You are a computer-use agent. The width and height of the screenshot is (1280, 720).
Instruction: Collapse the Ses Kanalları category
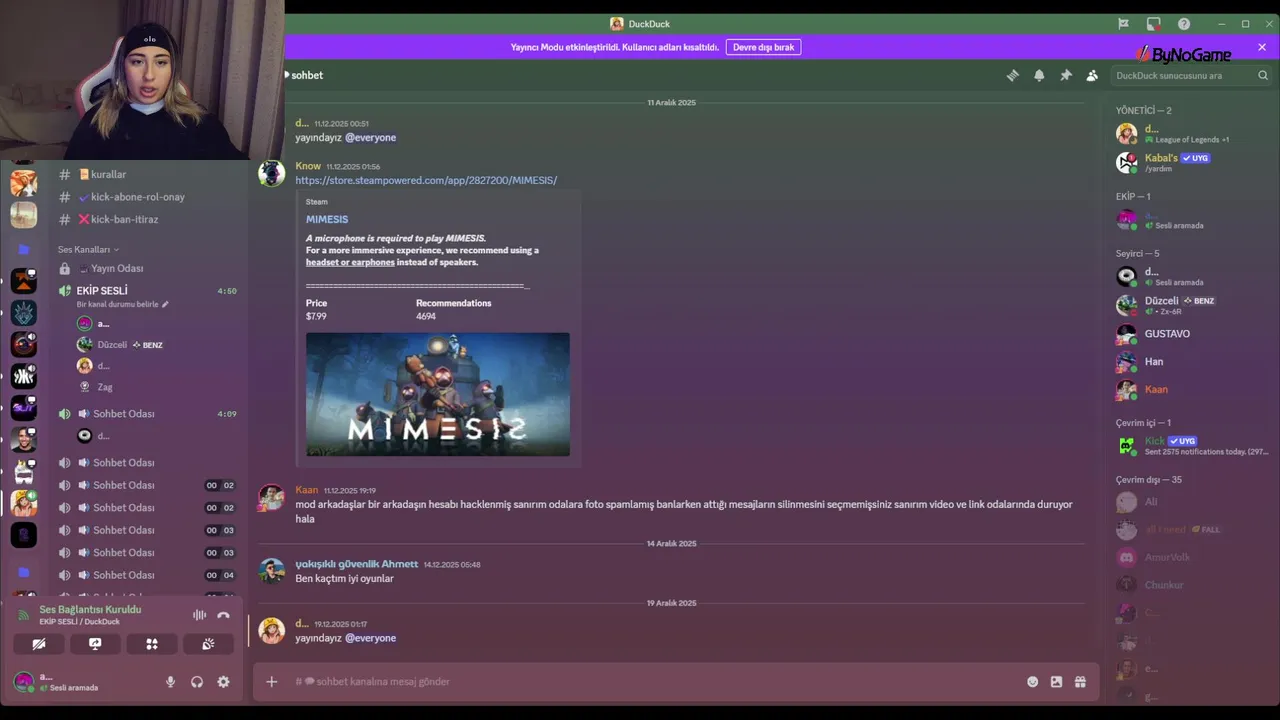(88, 249)
